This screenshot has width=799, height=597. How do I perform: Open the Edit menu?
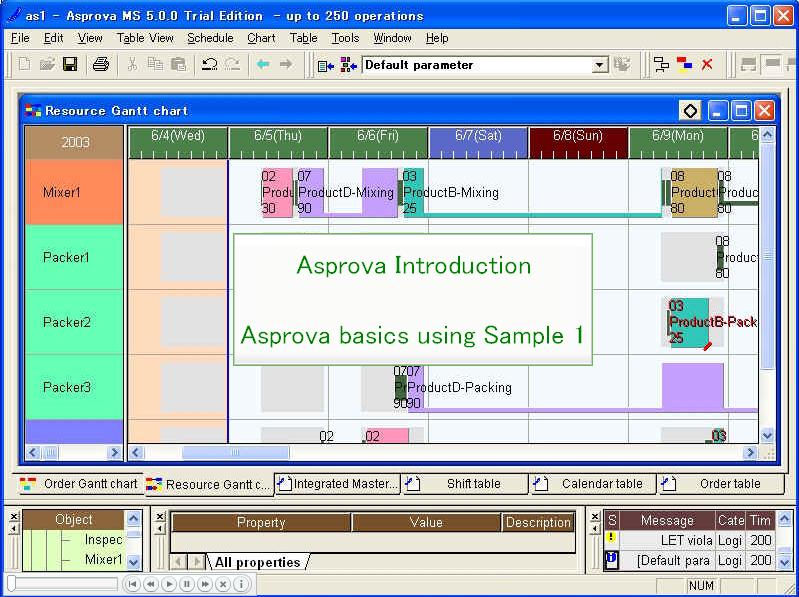pos(53,38)
